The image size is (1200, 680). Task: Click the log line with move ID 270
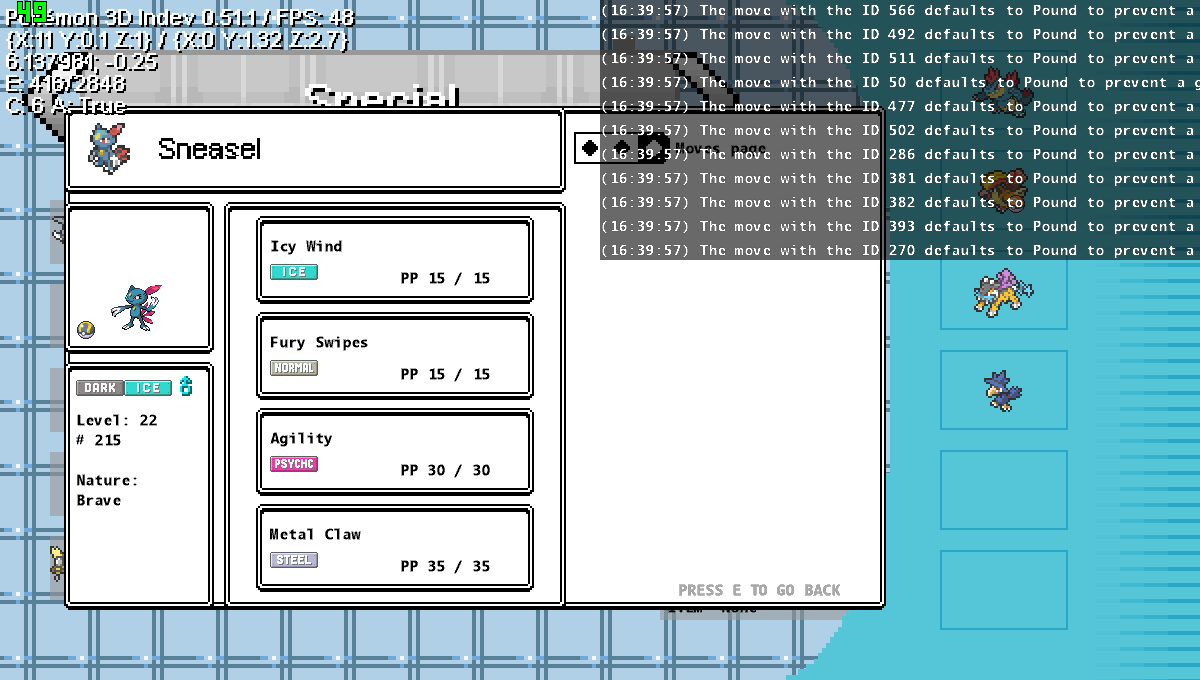click(x=898, y=250)
